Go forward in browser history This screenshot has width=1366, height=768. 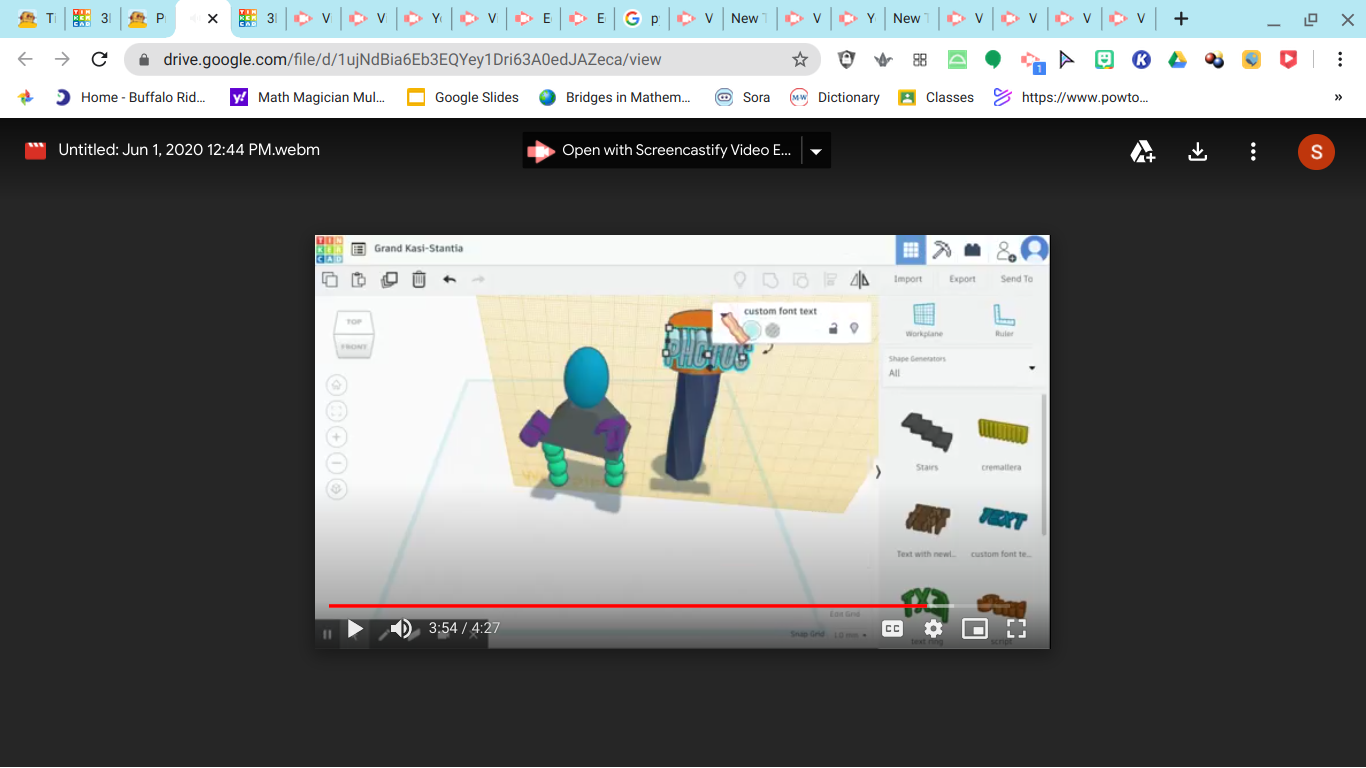[x=62, y=59]
